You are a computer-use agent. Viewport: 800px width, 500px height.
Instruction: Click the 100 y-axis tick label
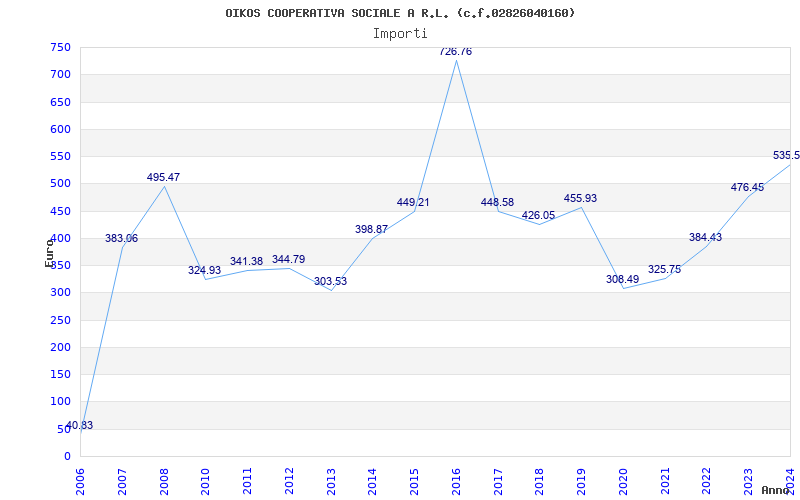[60, 402]
